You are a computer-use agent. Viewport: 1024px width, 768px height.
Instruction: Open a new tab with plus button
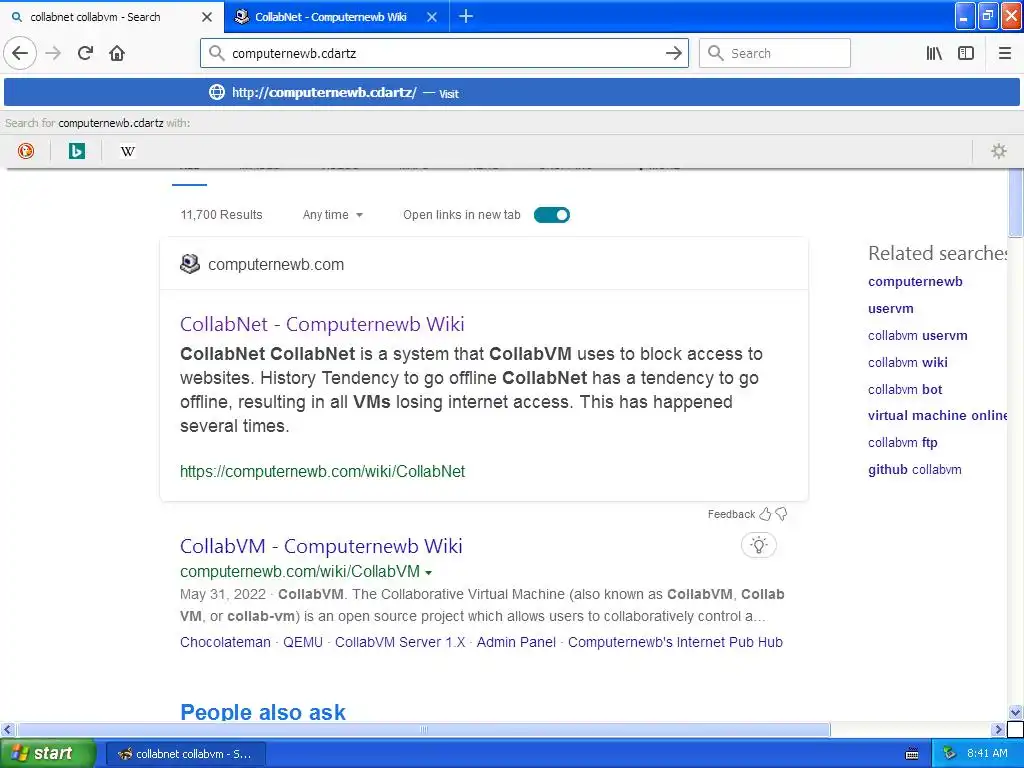click(x=466, y=16)
